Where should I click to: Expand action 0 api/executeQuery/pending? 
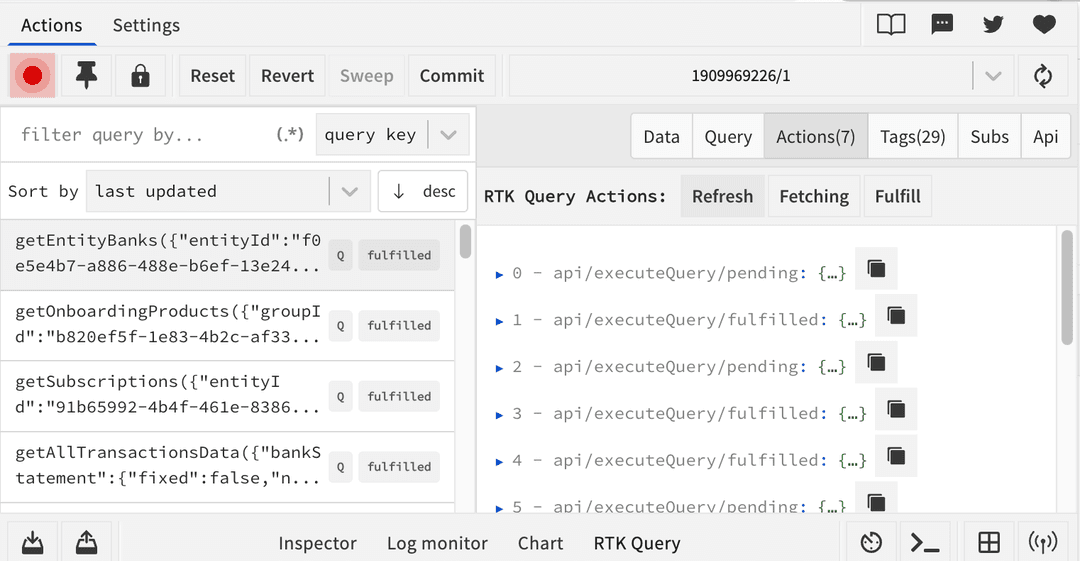[499, 274]
